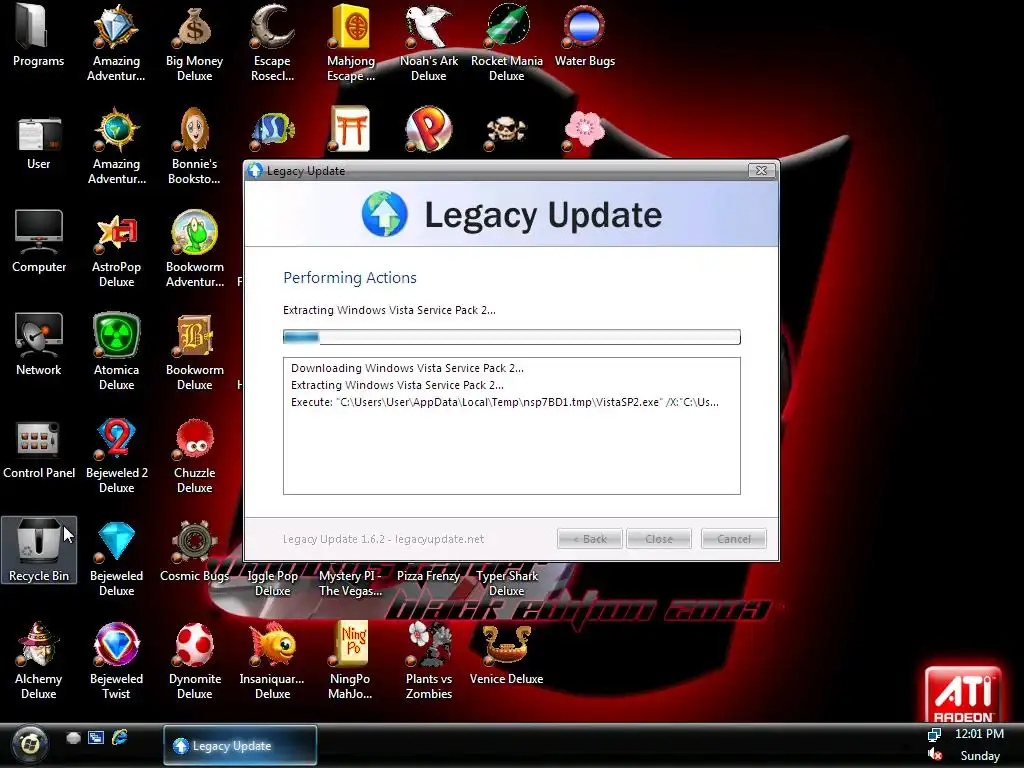Screen dimensions: 1024x768
Task: Select the pink flower game icon
Action: (x=584, y=130)
